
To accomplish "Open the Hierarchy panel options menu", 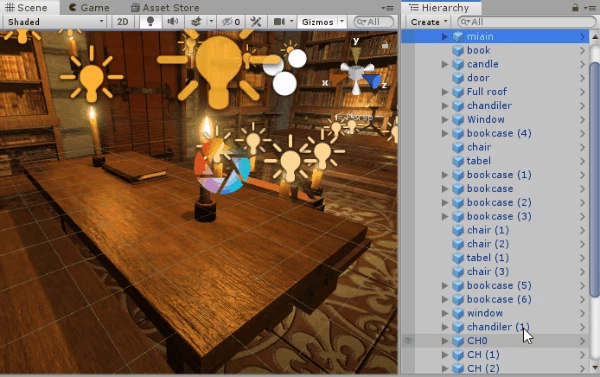I will pos(590,7).
